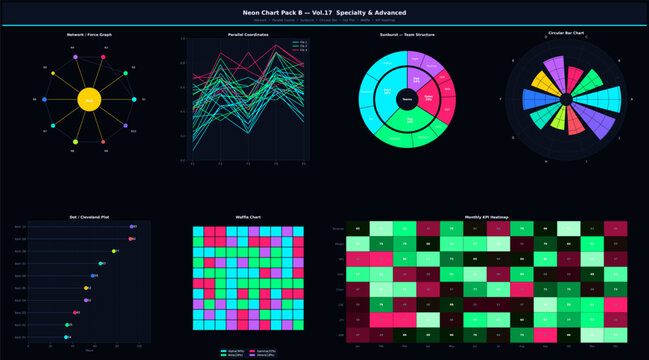Select the N10 node in the network graph
This screenshot has width=649, height=360.
click(x=126, y=126)
